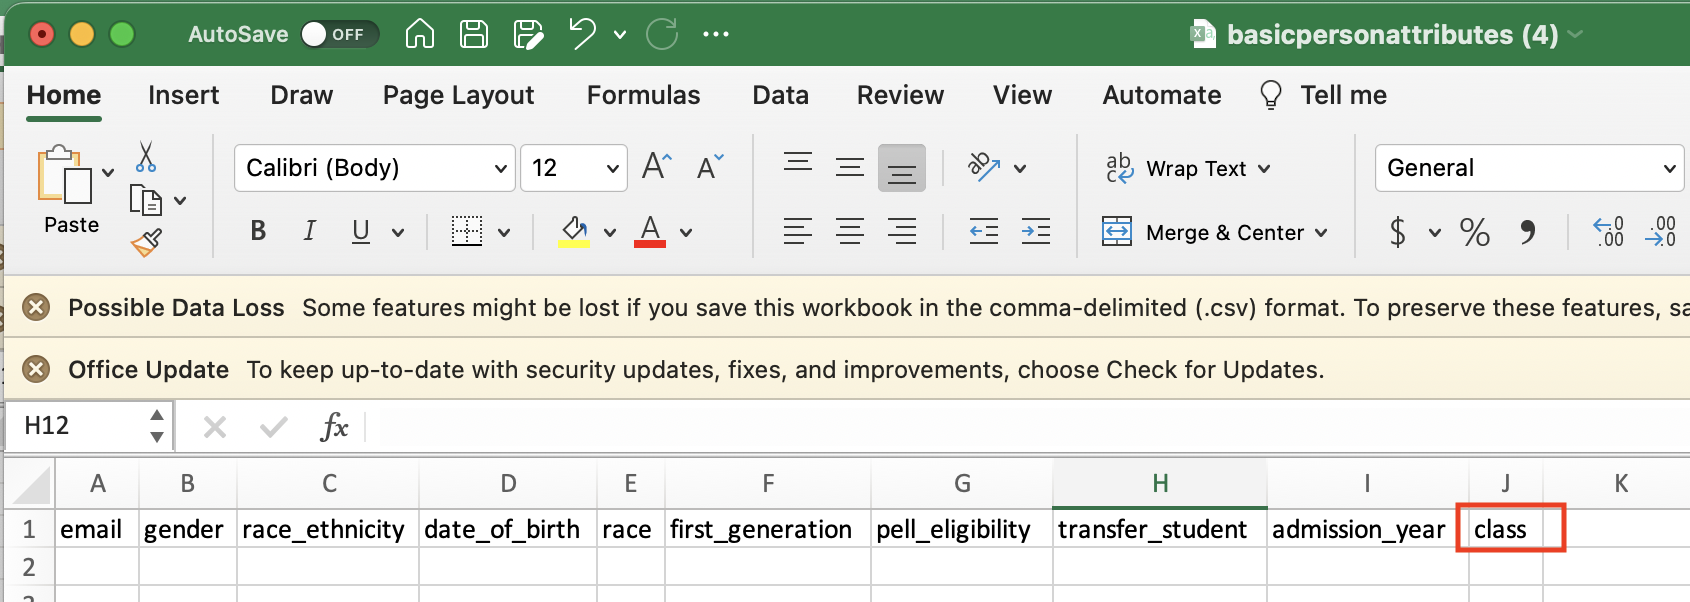Increase font size with large A icon
1690x602 pixels.
coord(657,166)
